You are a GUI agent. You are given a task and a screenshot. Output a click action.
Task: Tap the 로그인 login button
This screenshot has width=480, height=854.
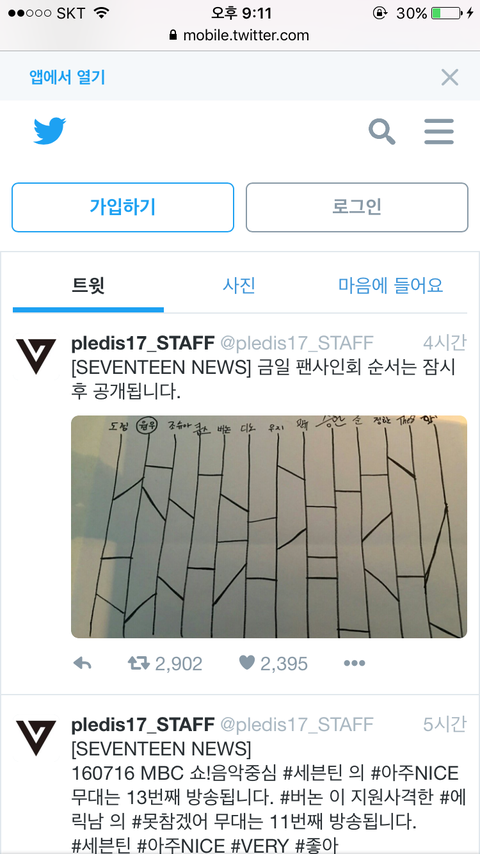point(357,207)
